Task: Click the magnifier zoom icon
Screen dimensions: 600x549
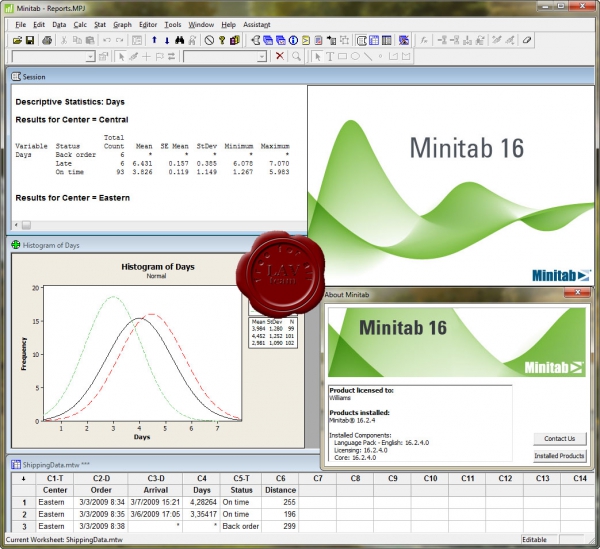Action: click(x=296, y=56)
